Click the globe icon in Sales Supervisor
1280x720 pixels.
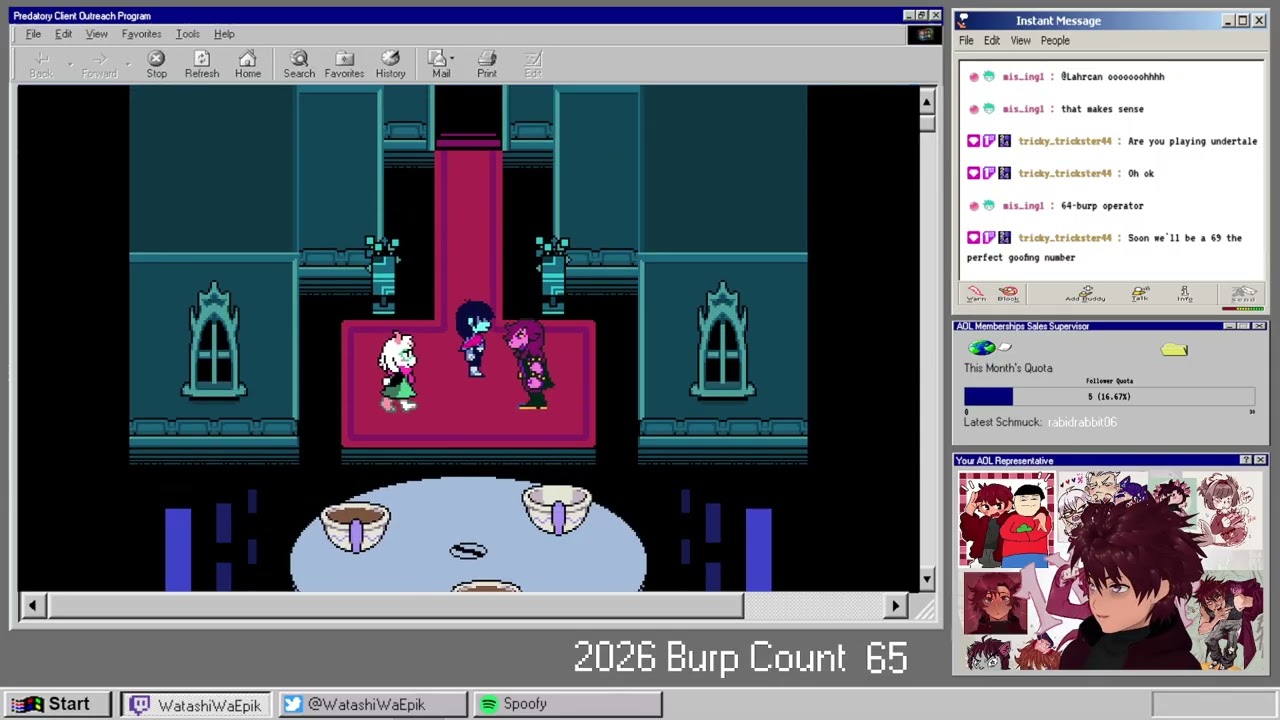(982, 348)
